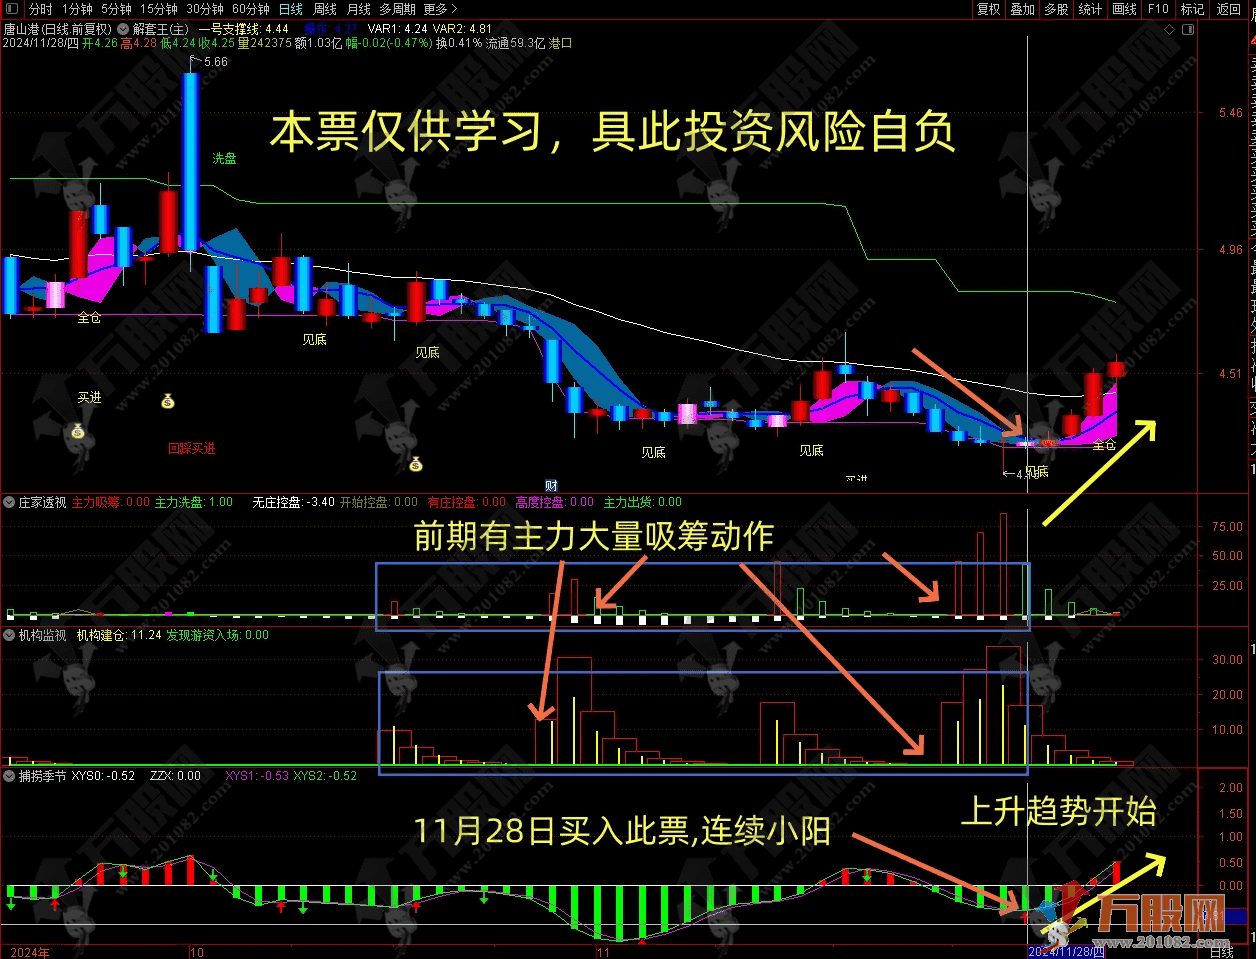This screenshot has width=1256, height=959.
Task: Click the 财 info marker on the date axis
Action: (551, 486)
